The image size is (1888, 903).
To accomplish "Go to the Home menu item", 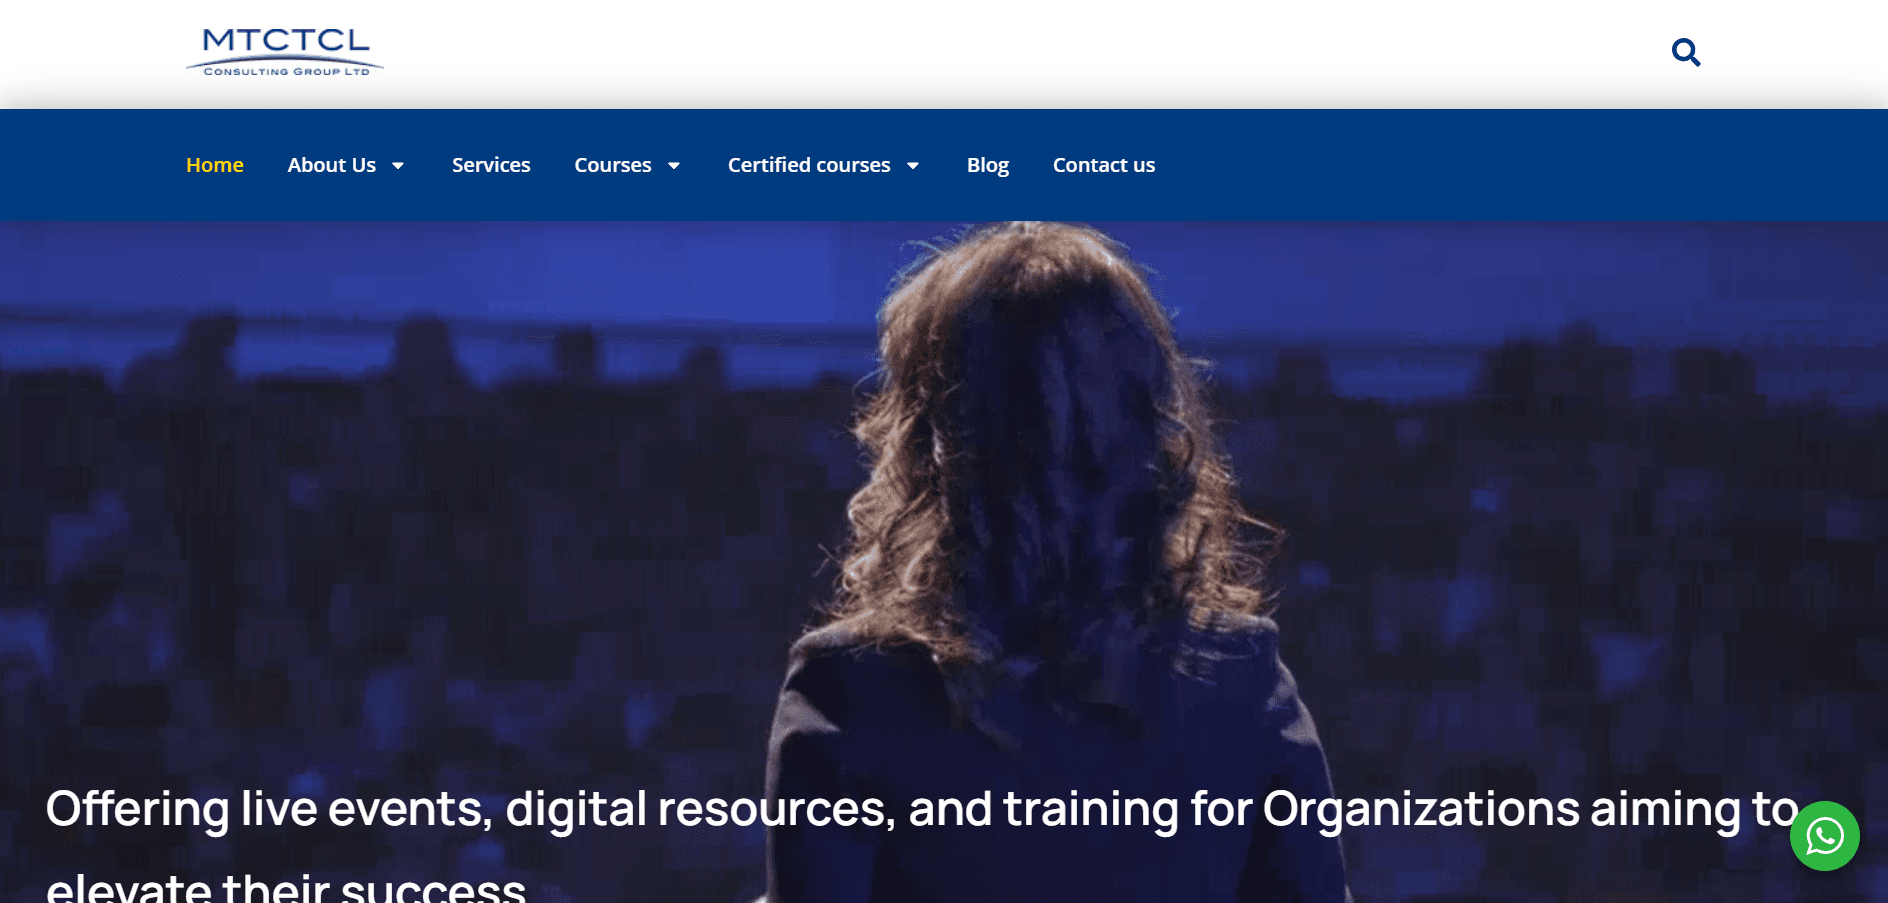I will [x=215, y=165].
